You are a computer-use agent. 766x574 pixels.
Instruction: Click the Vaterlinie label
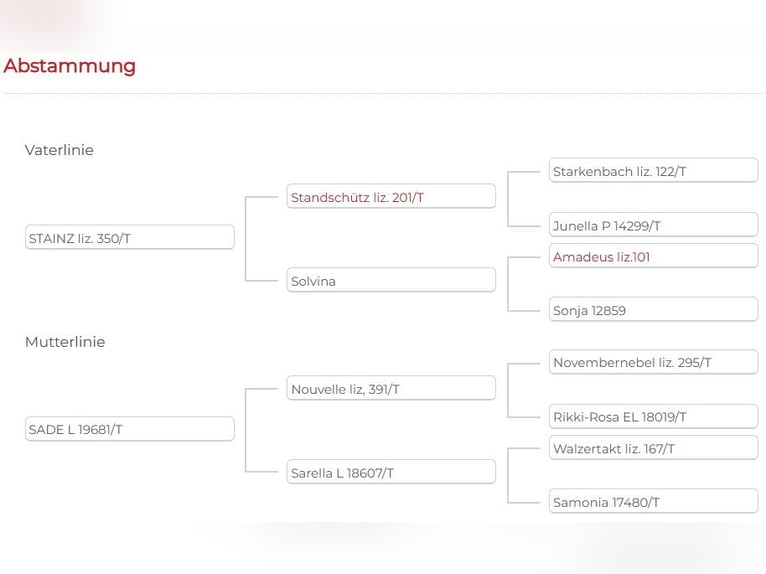(59, 150)
